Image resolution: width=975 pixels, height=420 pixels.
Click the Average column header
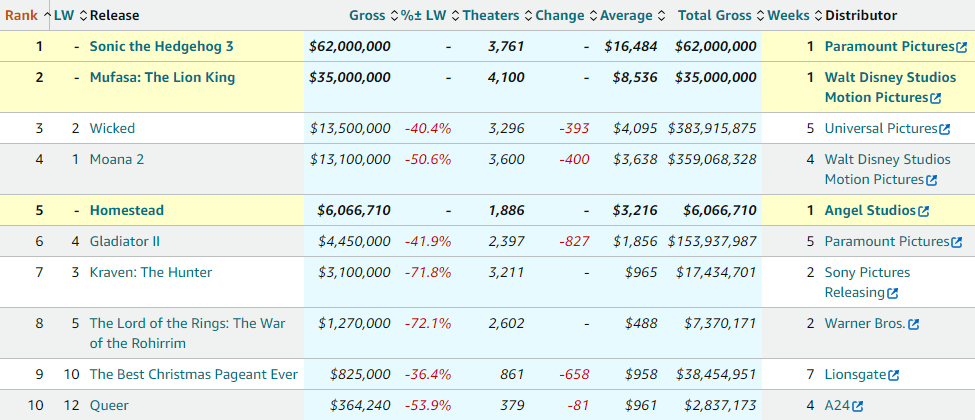pyautogui.click(x=625, y=15)
